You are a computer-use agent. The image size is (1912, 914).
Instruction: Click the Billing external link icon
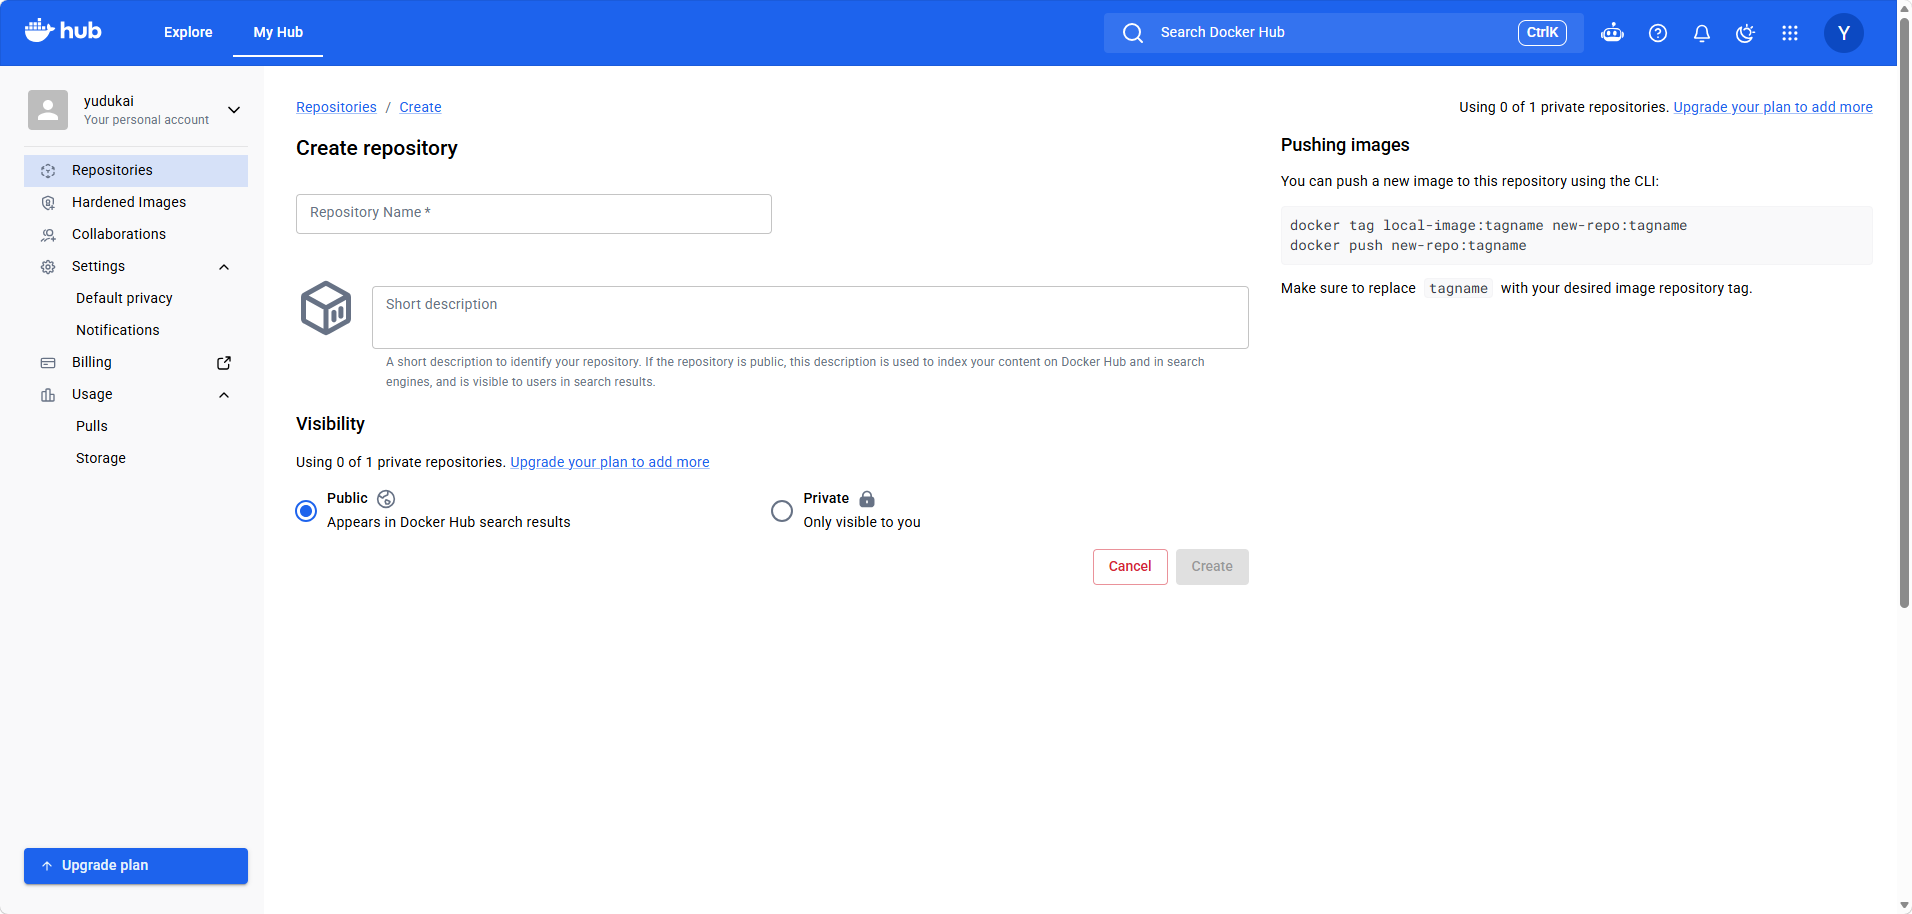224,363
